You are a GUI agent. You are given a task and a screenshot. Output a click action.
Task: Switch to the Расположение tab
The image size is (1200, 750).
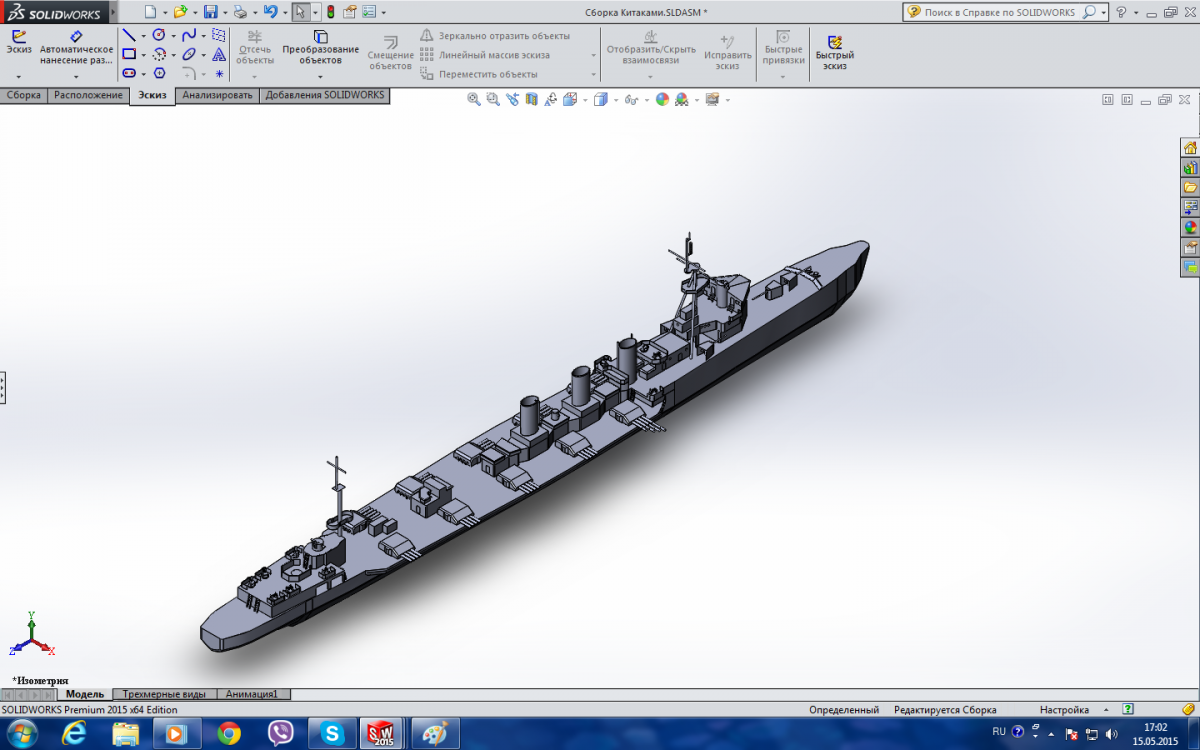88,95
